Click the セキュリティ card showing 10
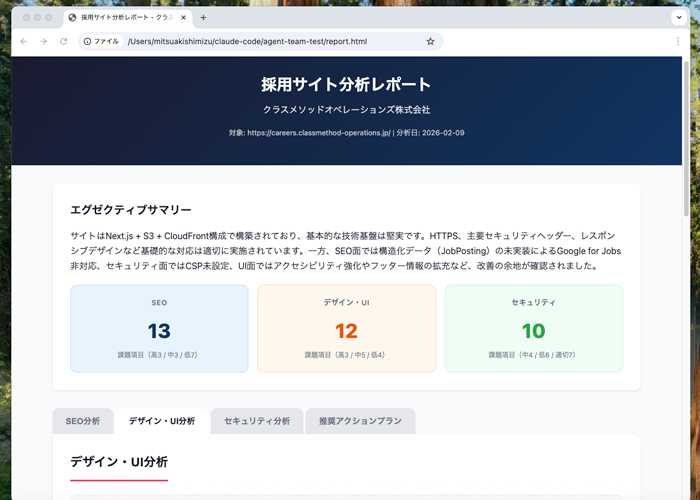Viewport: 700px width, 500px height. pyautogui.click(x=533, y=328)
